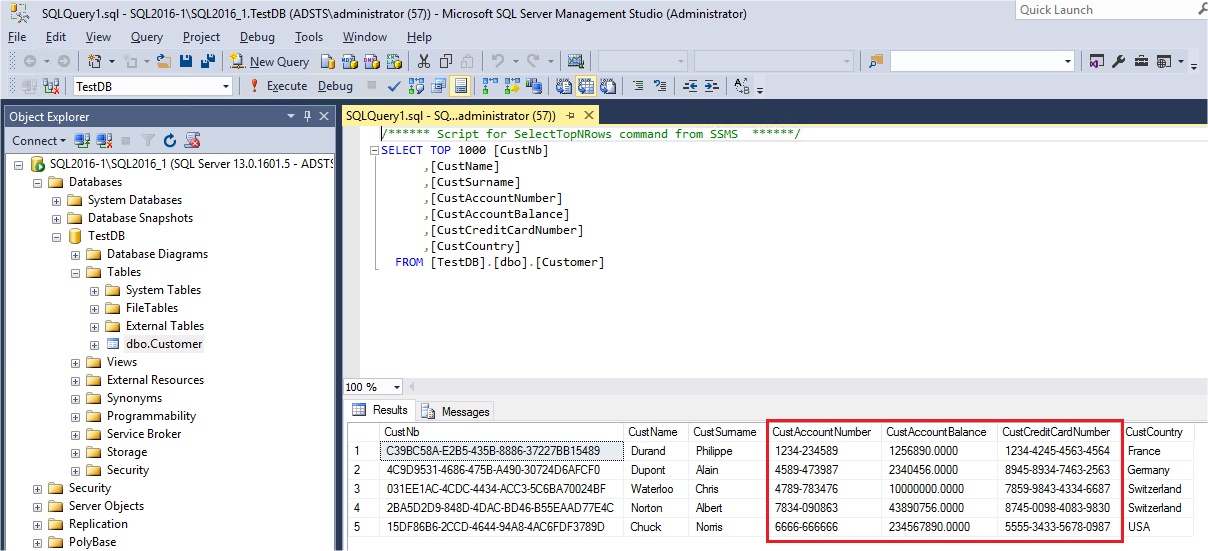This screenshot has width=1208, height=551.
Task: Expand the System Databases node
Action: click(57, 200)
